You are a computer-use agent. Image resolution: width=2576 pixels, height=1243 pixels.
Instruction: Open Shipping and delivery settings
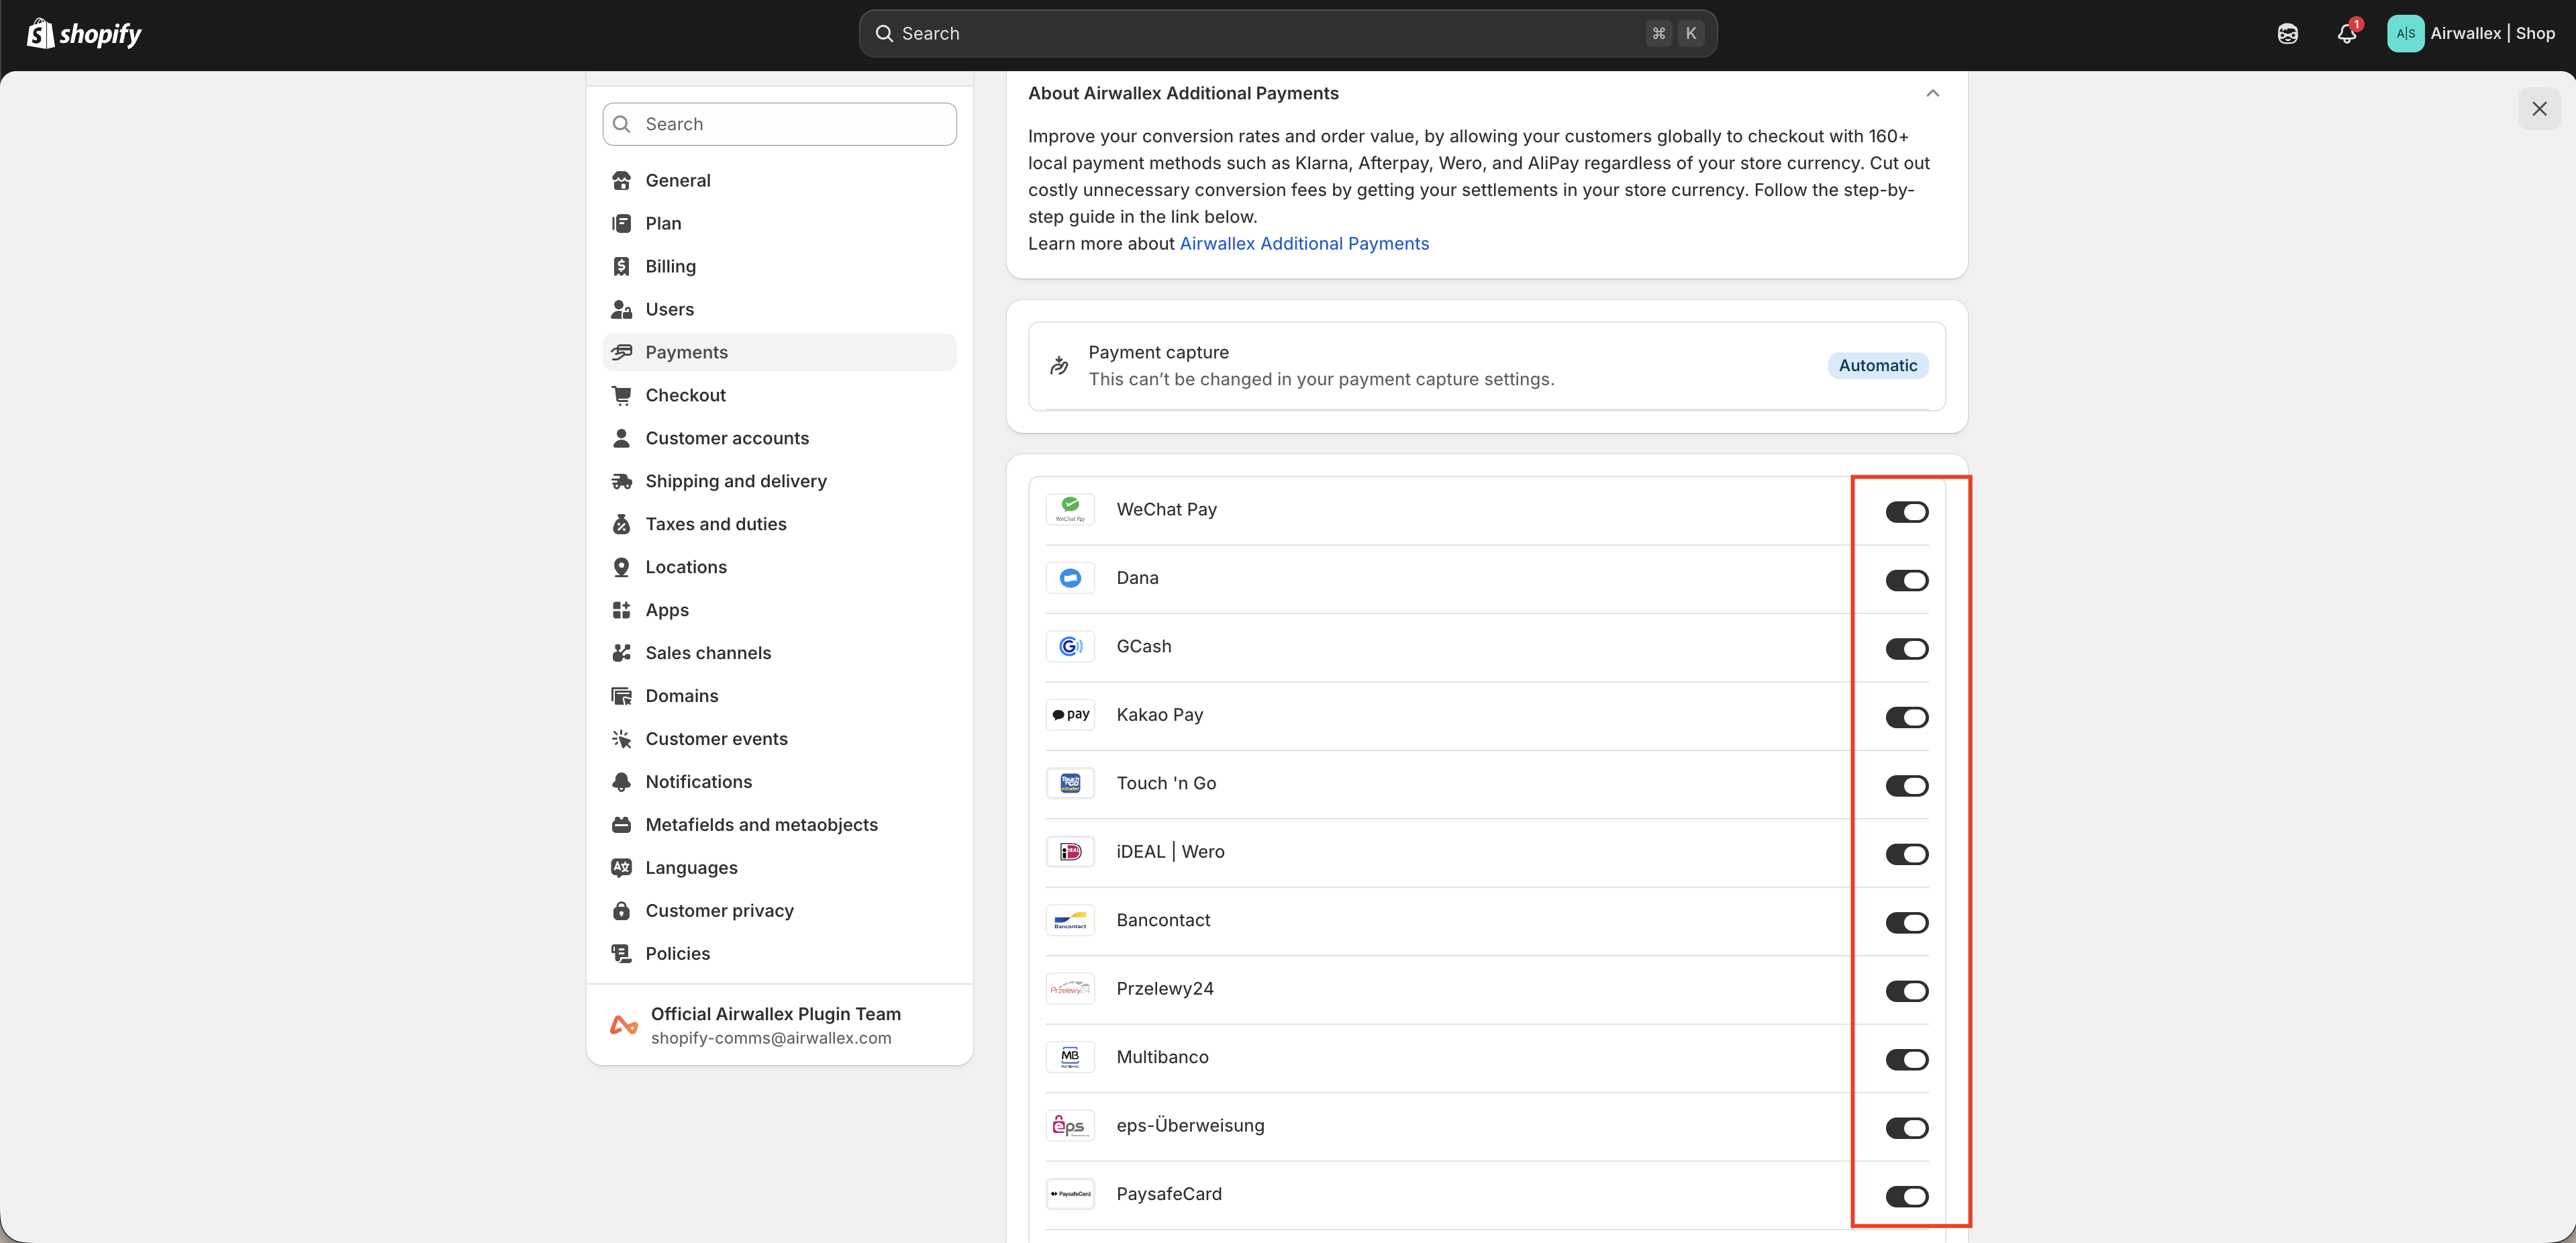tap(779, 482)
